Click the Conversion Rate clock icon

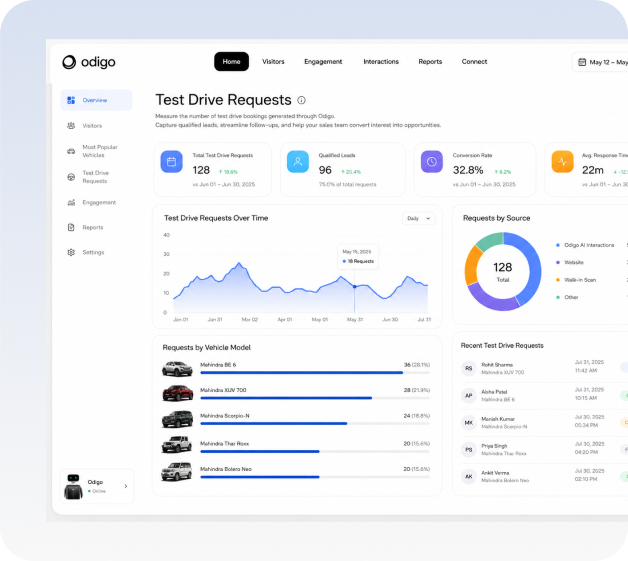click(432, 162)
